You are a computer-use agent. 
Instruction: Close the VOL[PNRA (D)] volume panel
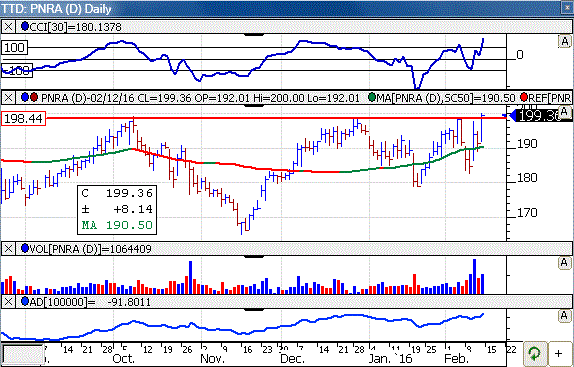8,249
